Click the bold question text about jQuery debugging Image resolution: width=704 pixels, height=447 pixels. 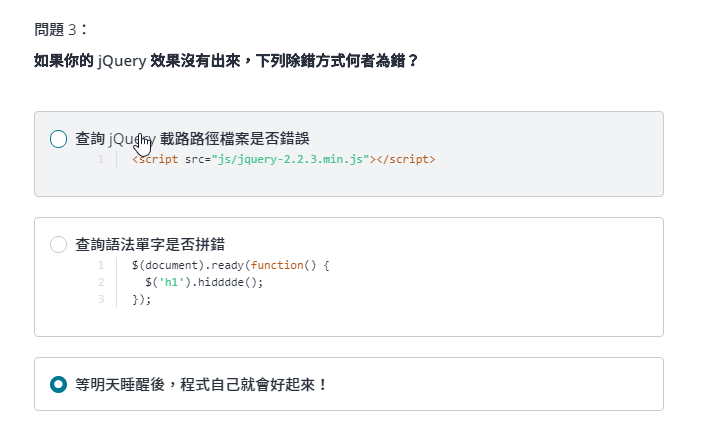(226, 61)
